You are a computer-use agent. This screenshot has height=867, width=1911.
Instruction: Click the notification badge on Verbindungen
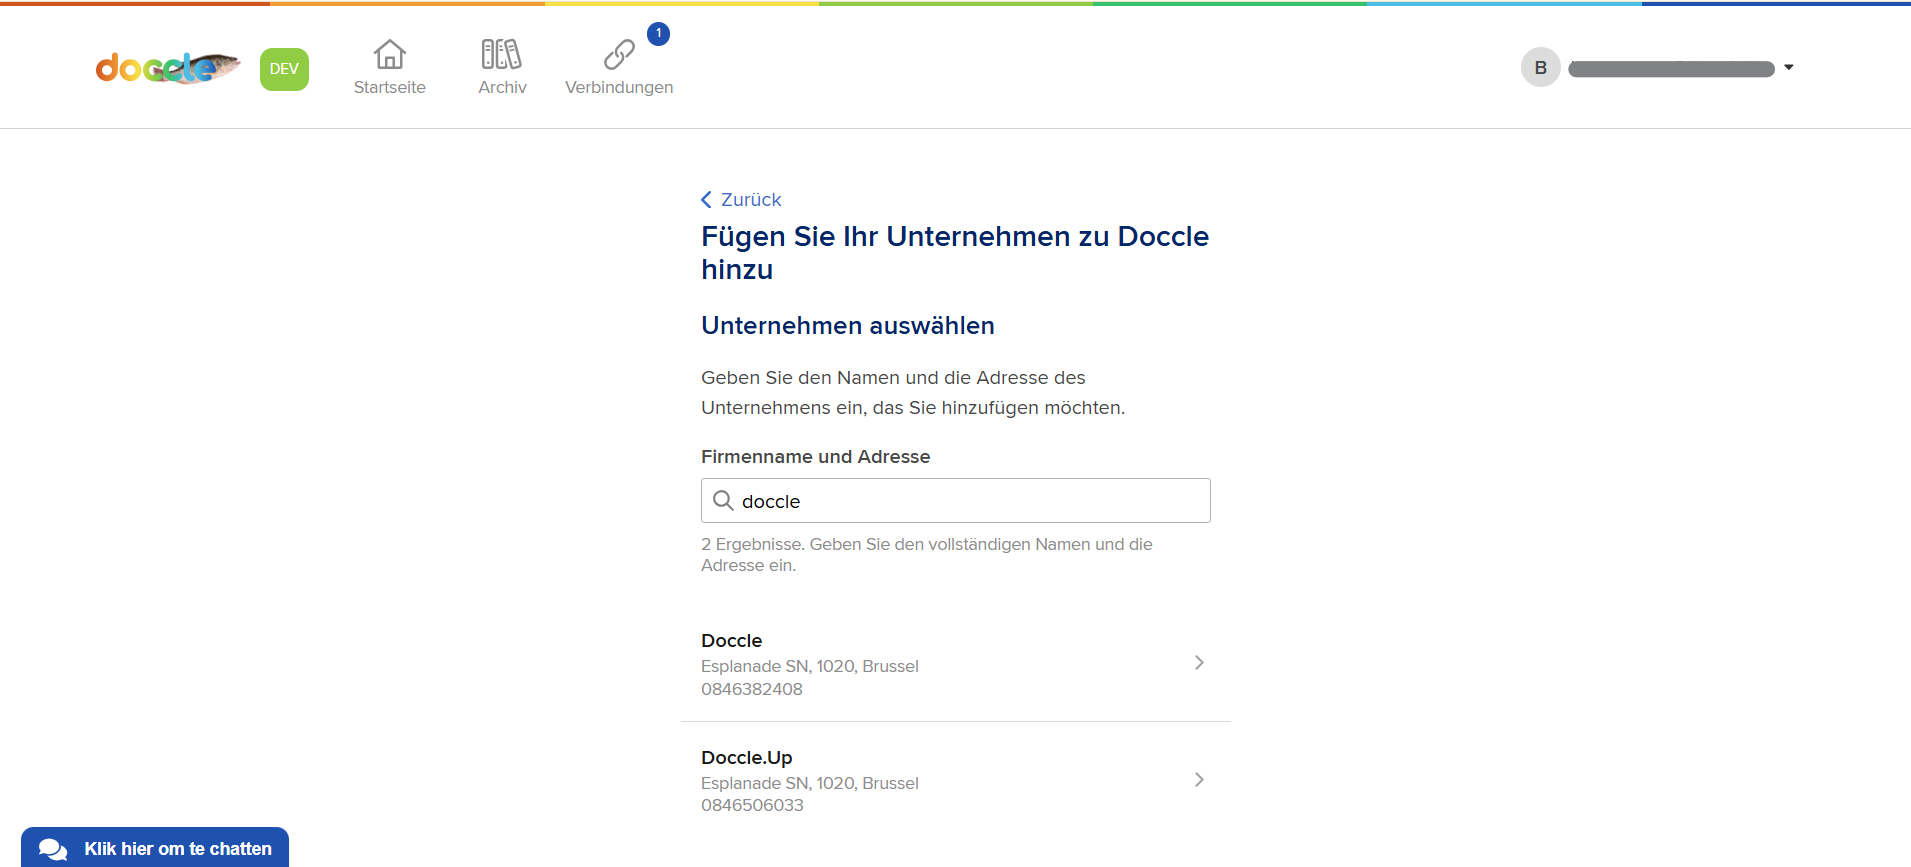pos(658,34)
